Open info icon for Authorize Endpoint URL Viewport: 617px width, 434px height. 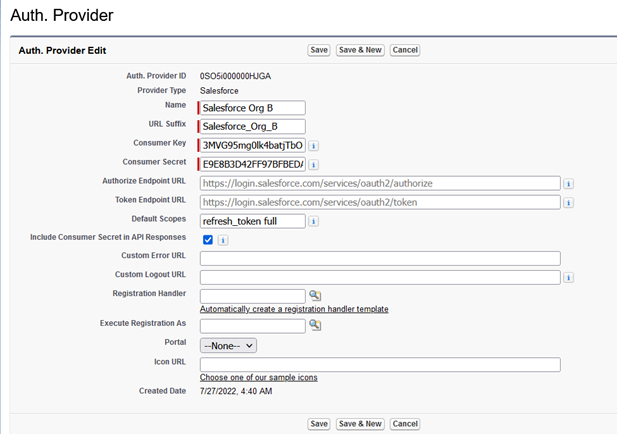[568, 183]
